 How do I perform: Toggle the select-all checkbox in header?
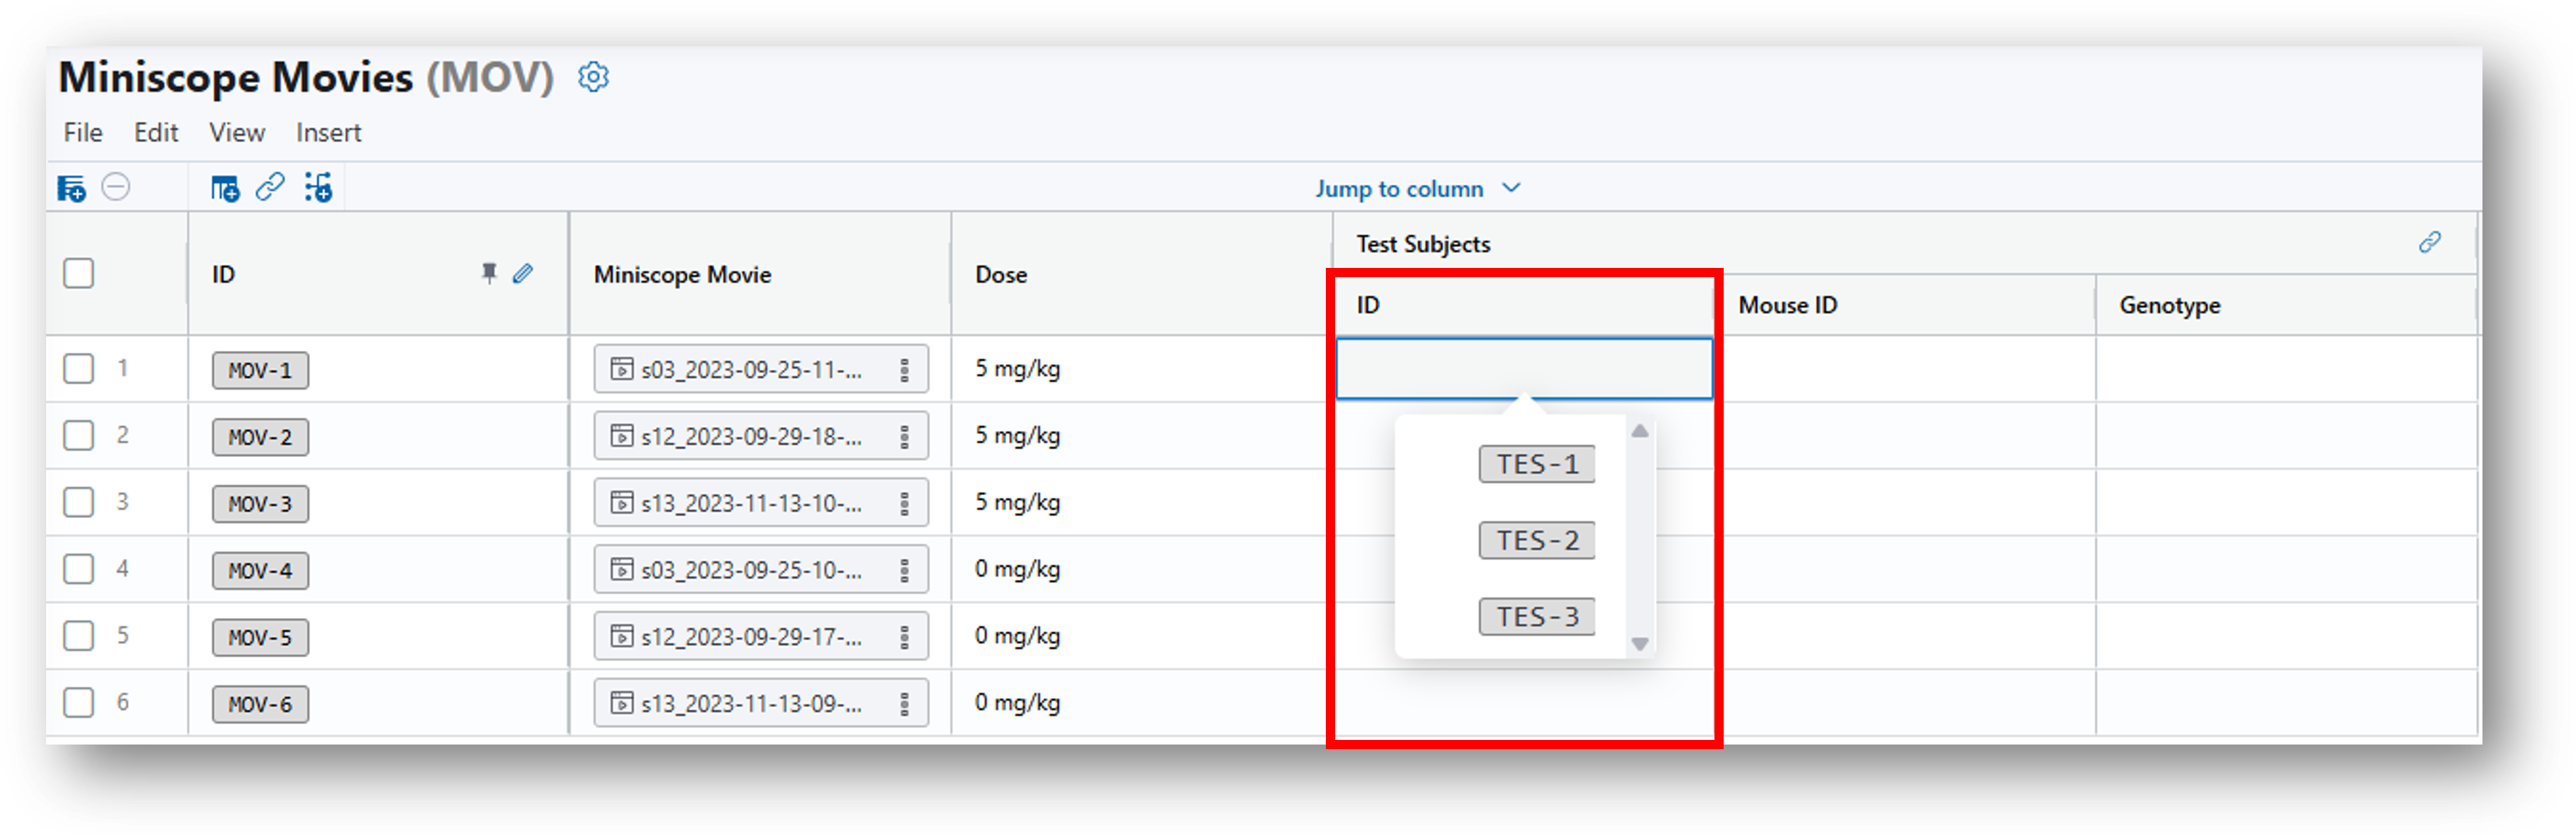coord(78,273)
